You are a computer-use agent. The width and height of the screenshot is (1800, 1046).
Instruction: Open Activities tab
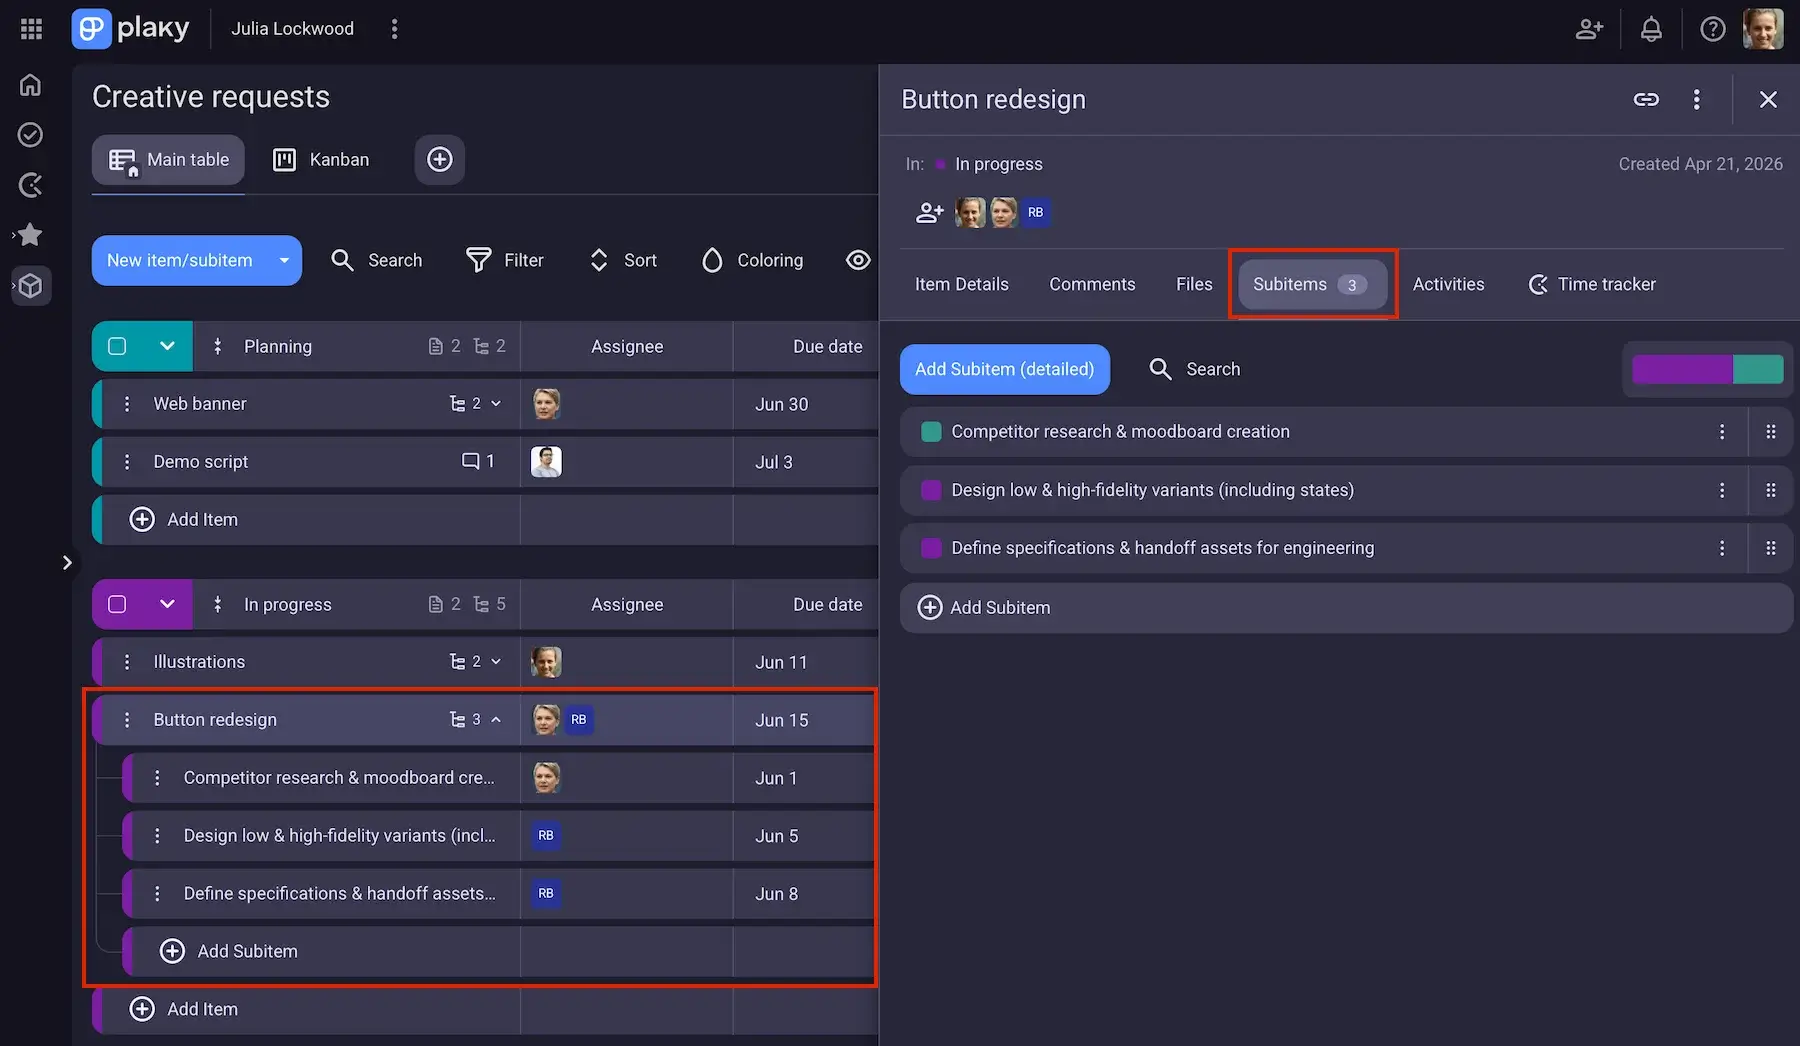click(1448, 284)
